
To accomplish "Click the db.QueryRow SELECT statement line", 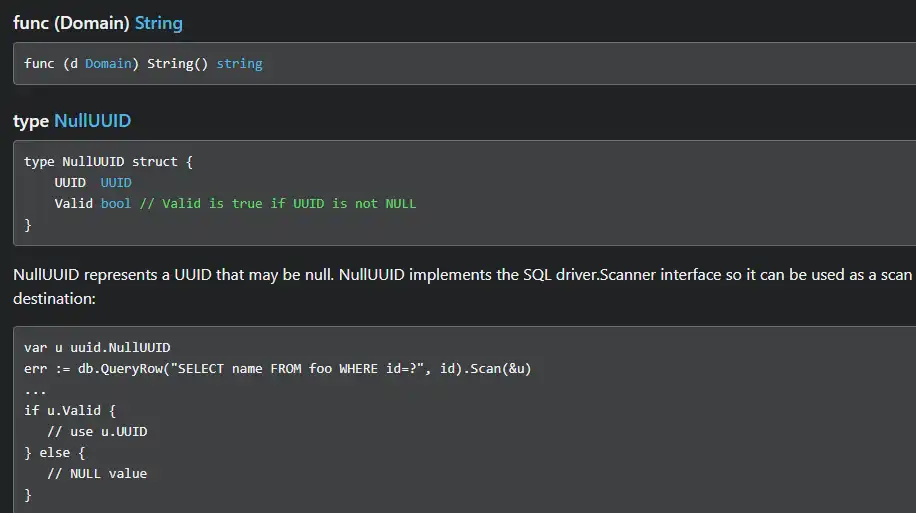I will click(277, 368).
